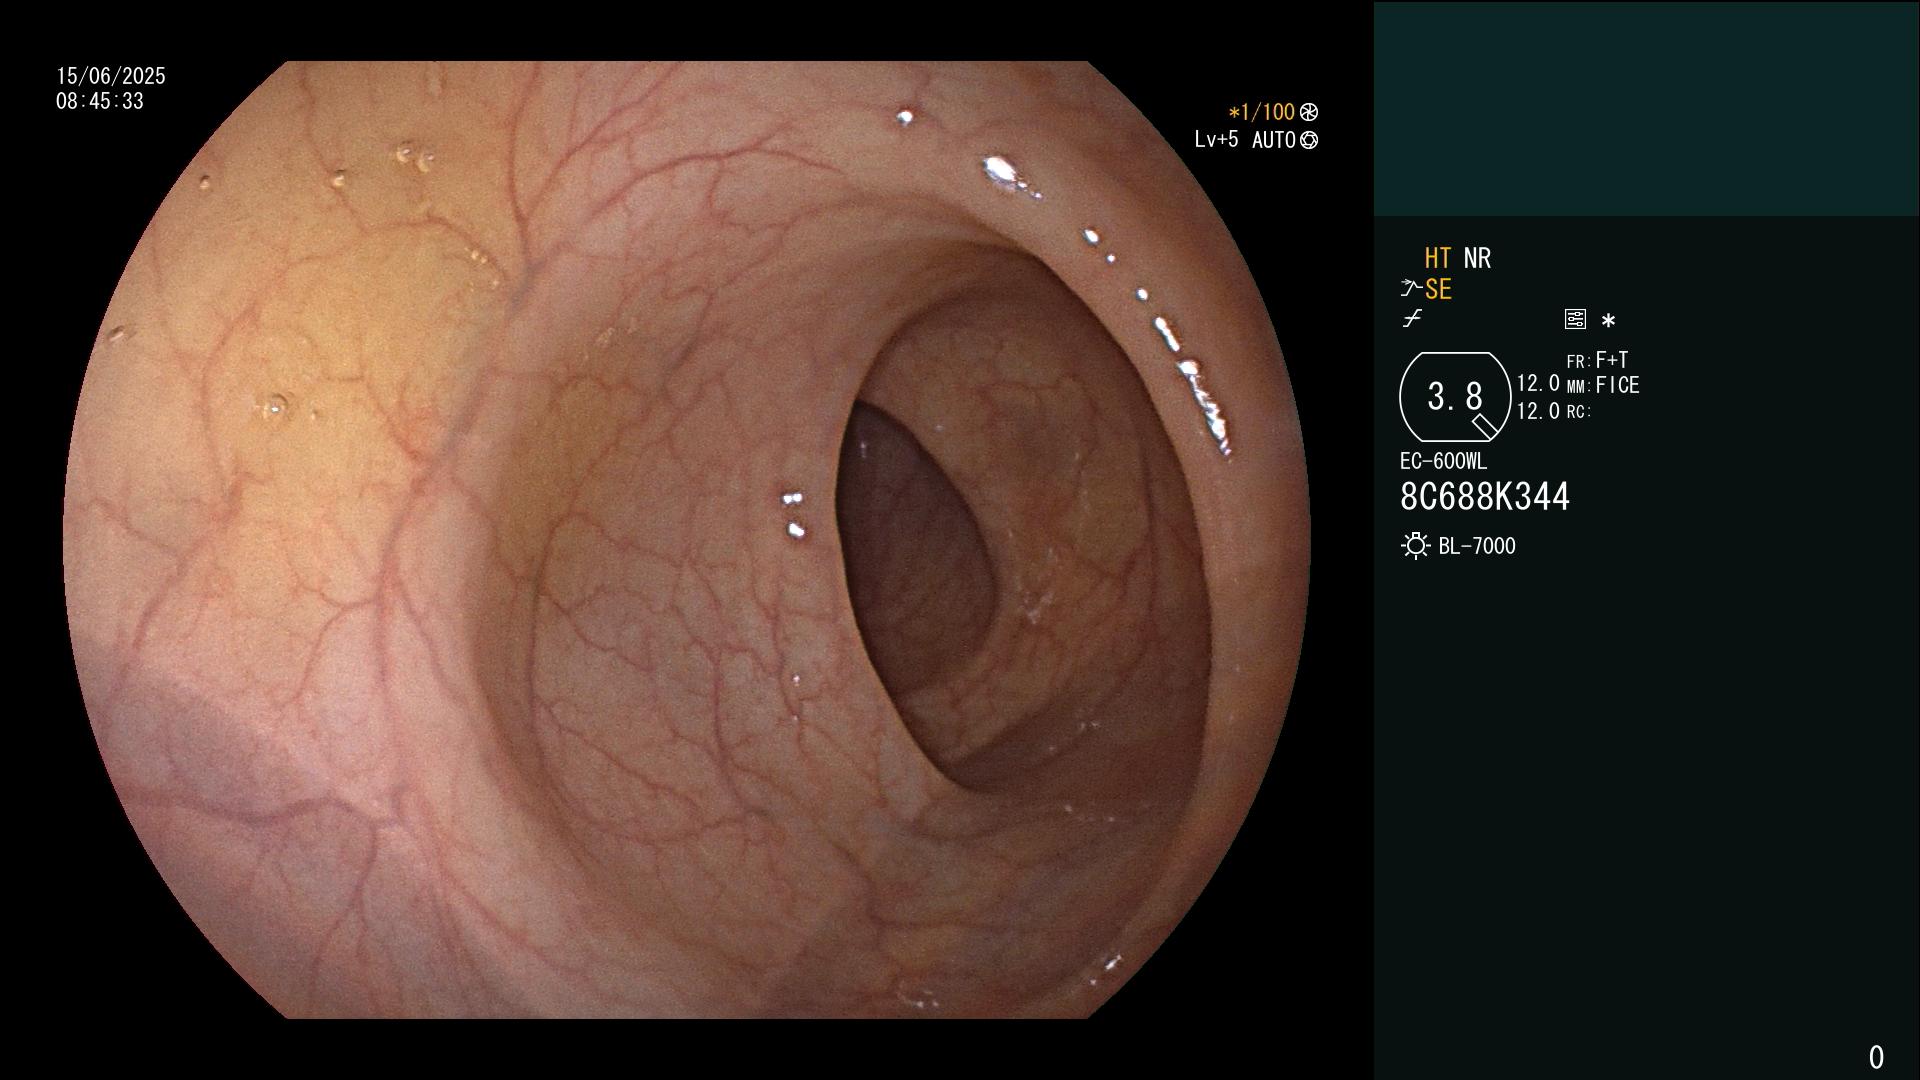Click the asterisk icon beside the sliders

1608,321
